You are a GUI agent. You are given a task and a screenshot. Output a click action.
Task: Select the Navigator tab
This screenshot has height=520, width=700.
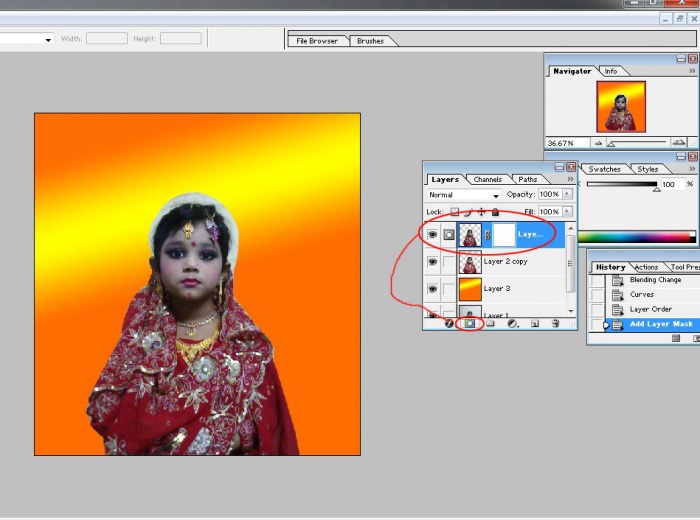click(572, 71)
